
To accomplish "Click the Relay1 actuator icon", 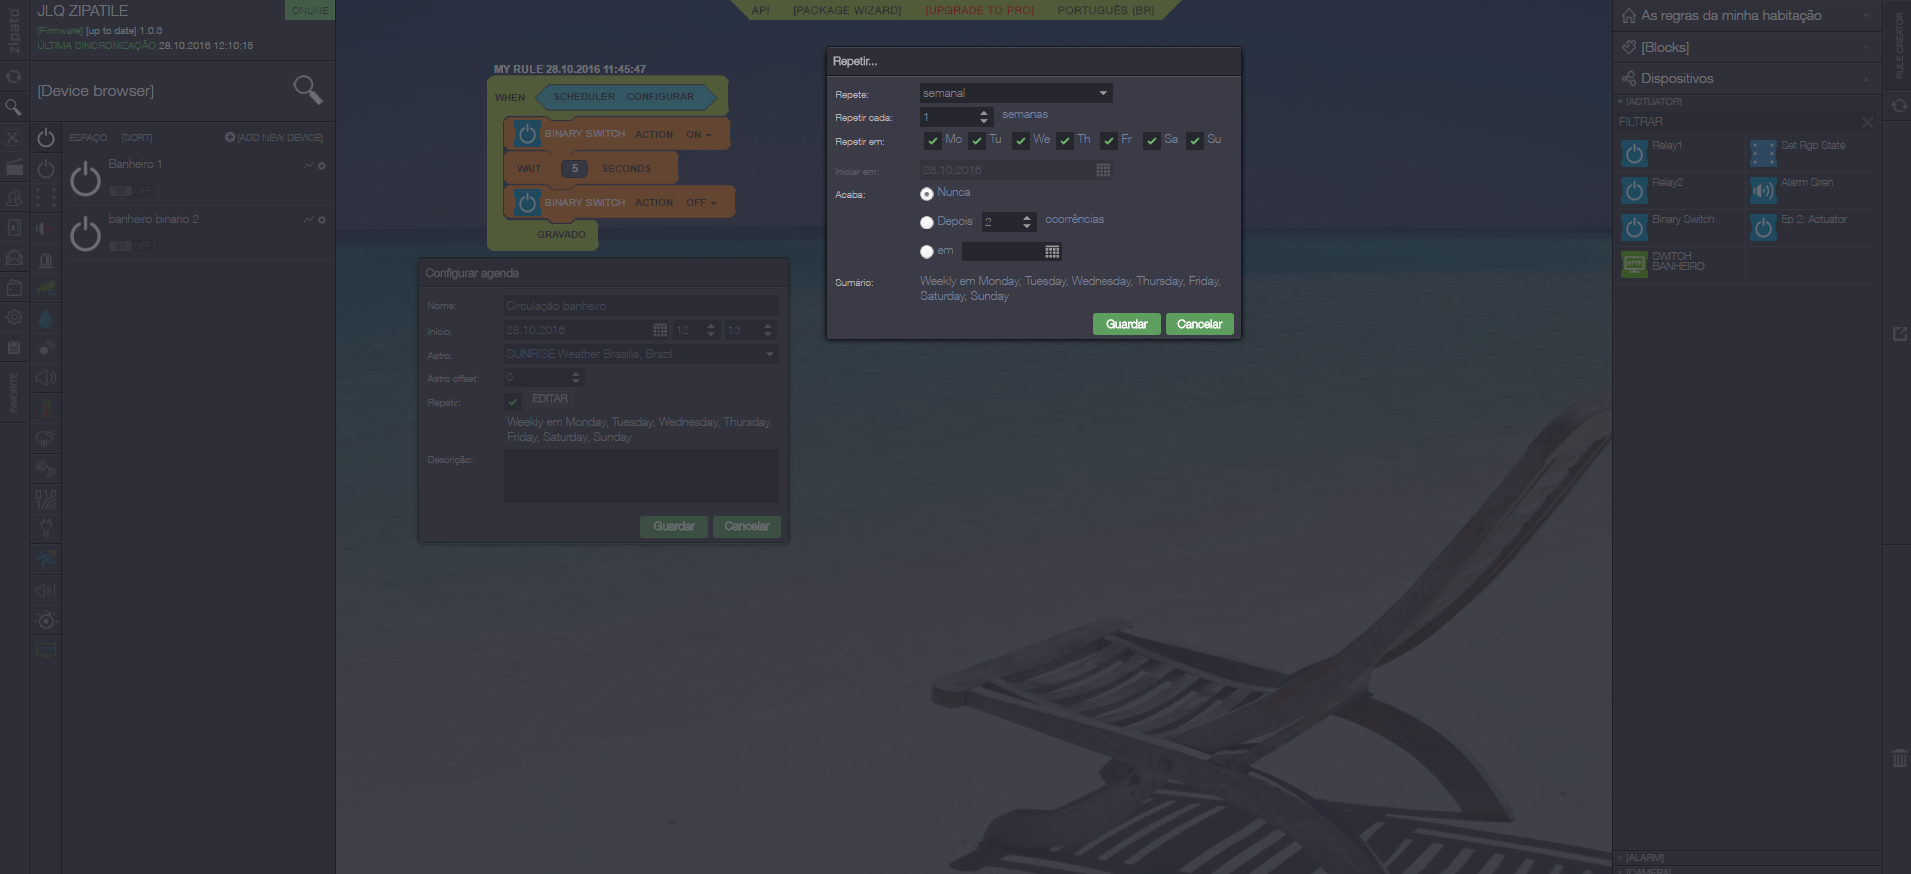I will 1634,153.
